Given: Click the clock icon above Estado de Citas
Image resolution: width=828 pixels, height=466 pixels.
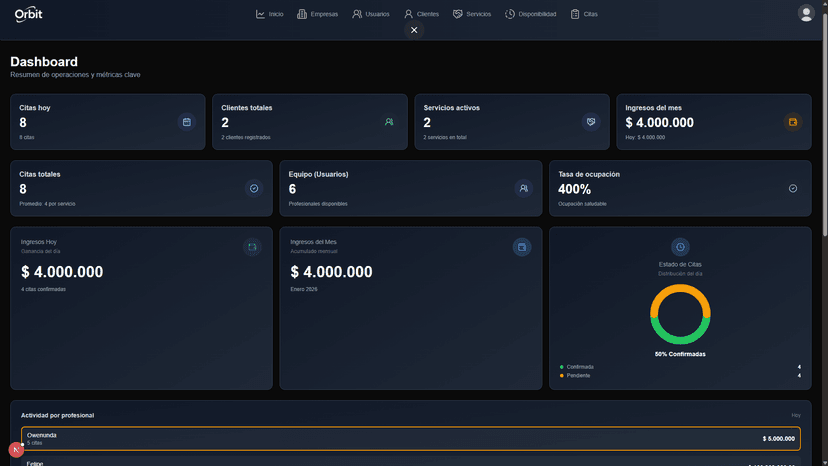Looking at the screenshot, I should point(680,247).
